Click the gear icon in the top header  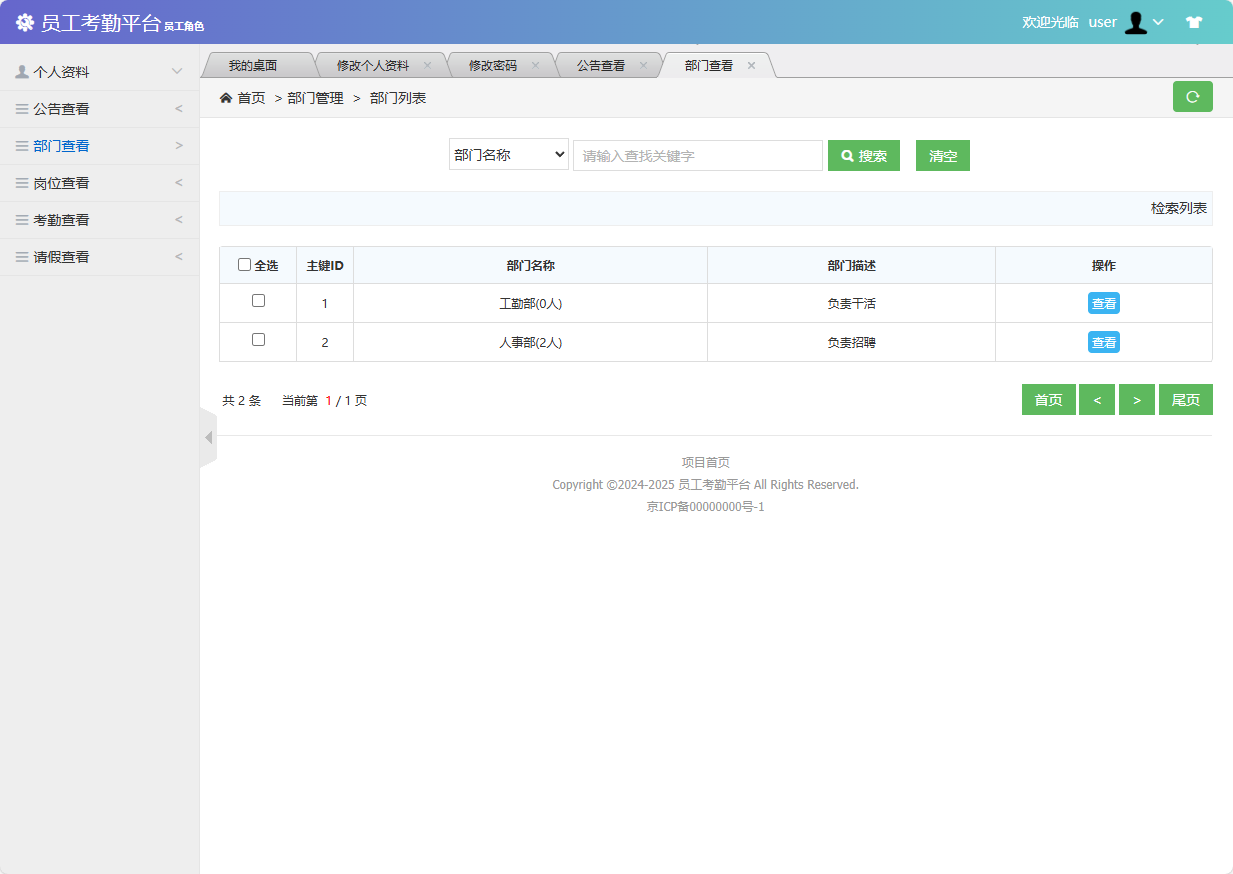click(25, 22)
